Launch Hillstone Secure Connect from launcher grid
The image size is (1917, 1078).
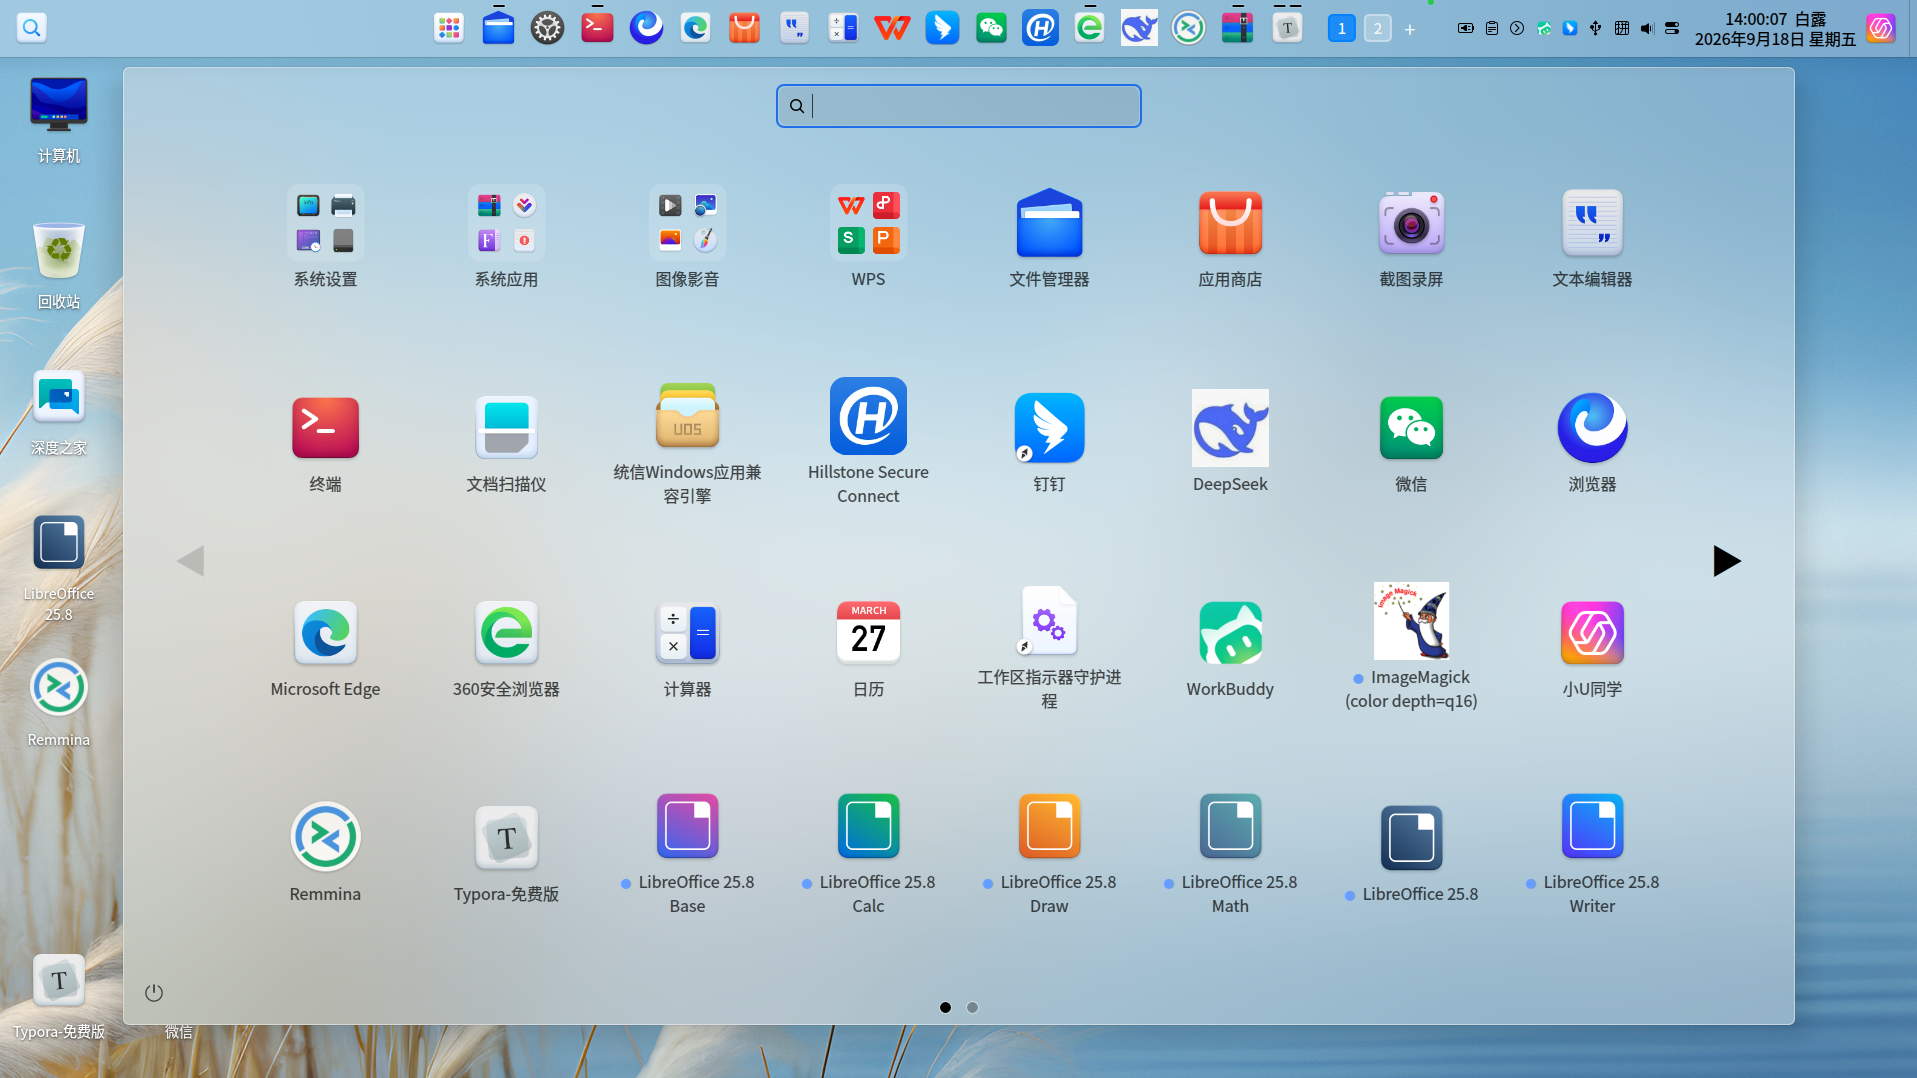[868, 416]
